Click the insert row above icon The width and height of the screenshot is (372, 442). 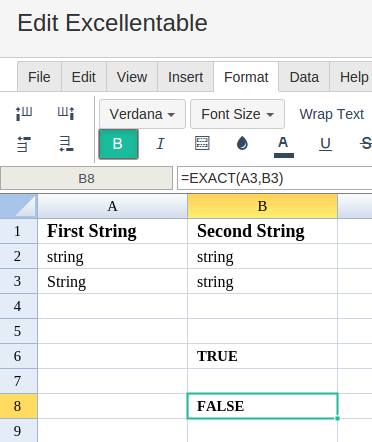coord(24,144)
